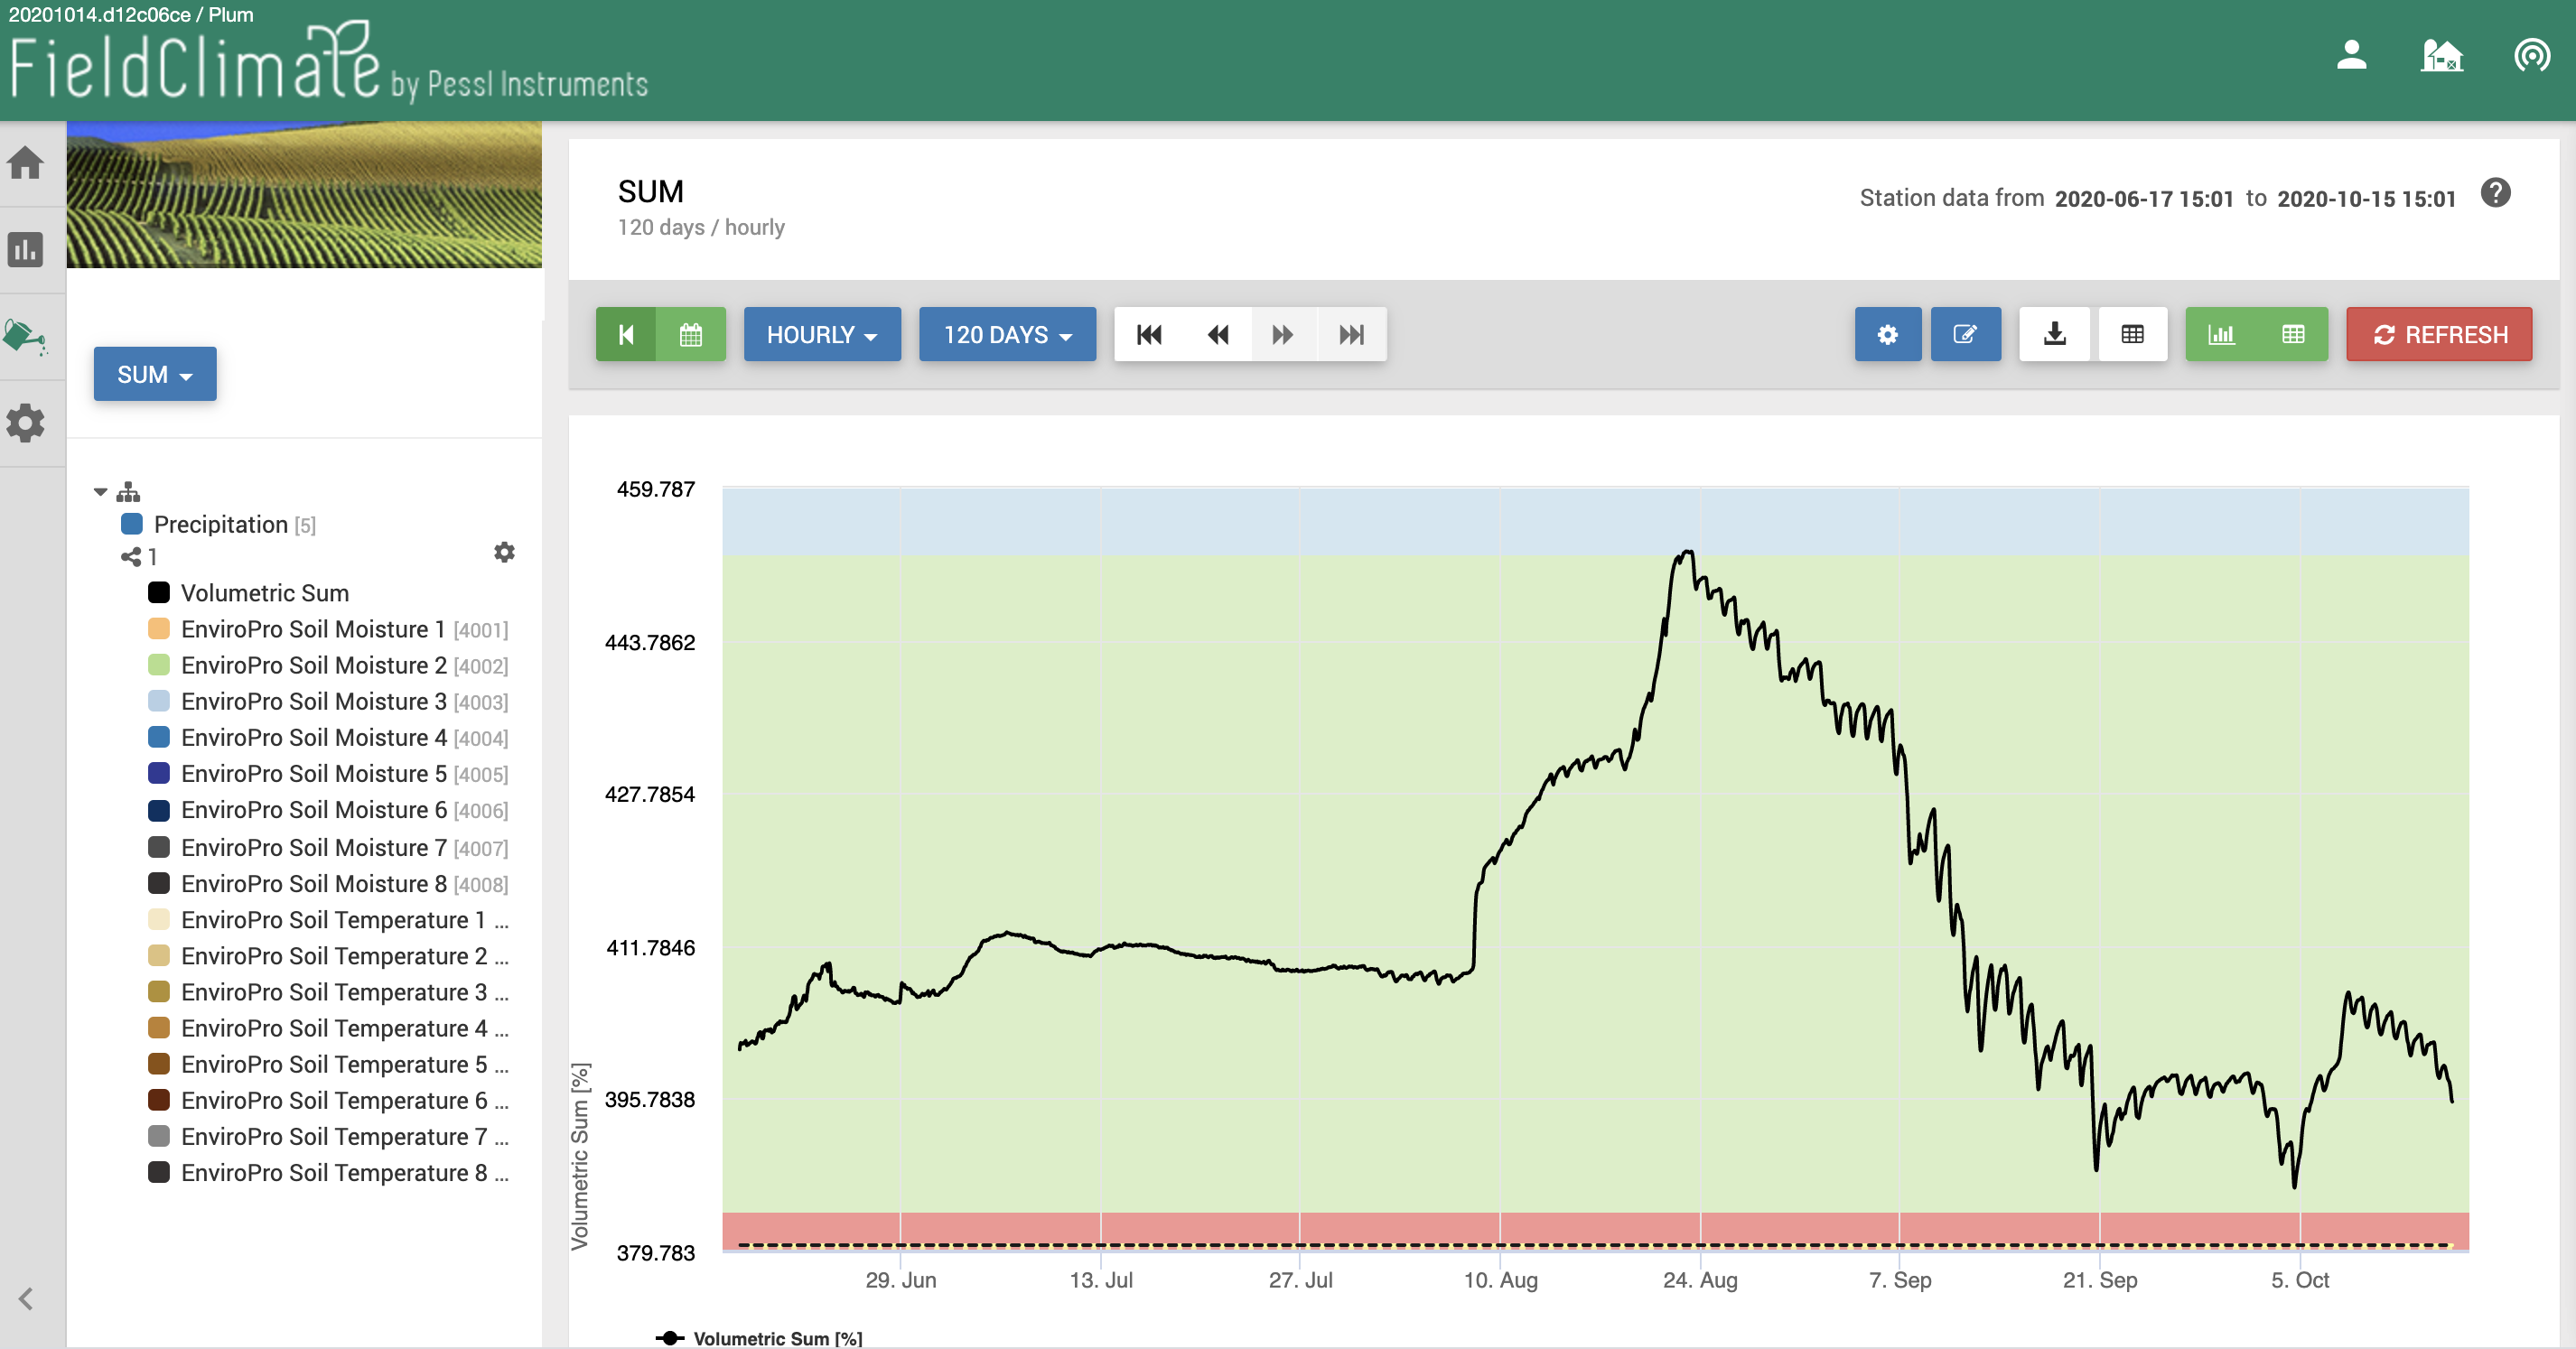Image resolution: width=2576 pixels, height=1349 pixels.
Task: Open the user account icon
Action: click(2351, 55)
